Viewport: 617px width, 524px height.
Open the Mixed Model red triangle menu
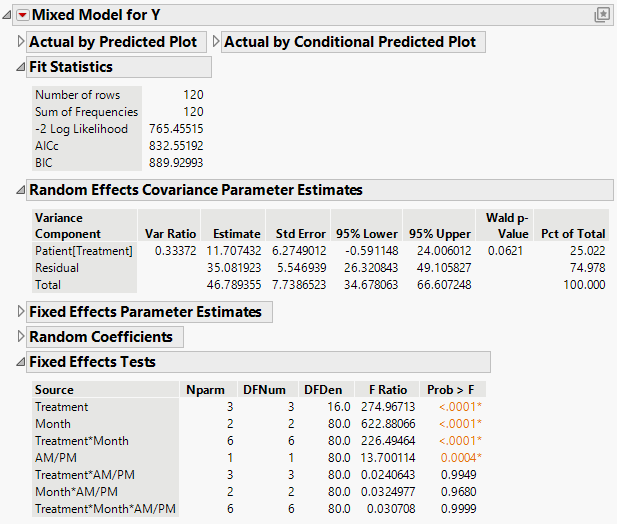tap(23, 15)
